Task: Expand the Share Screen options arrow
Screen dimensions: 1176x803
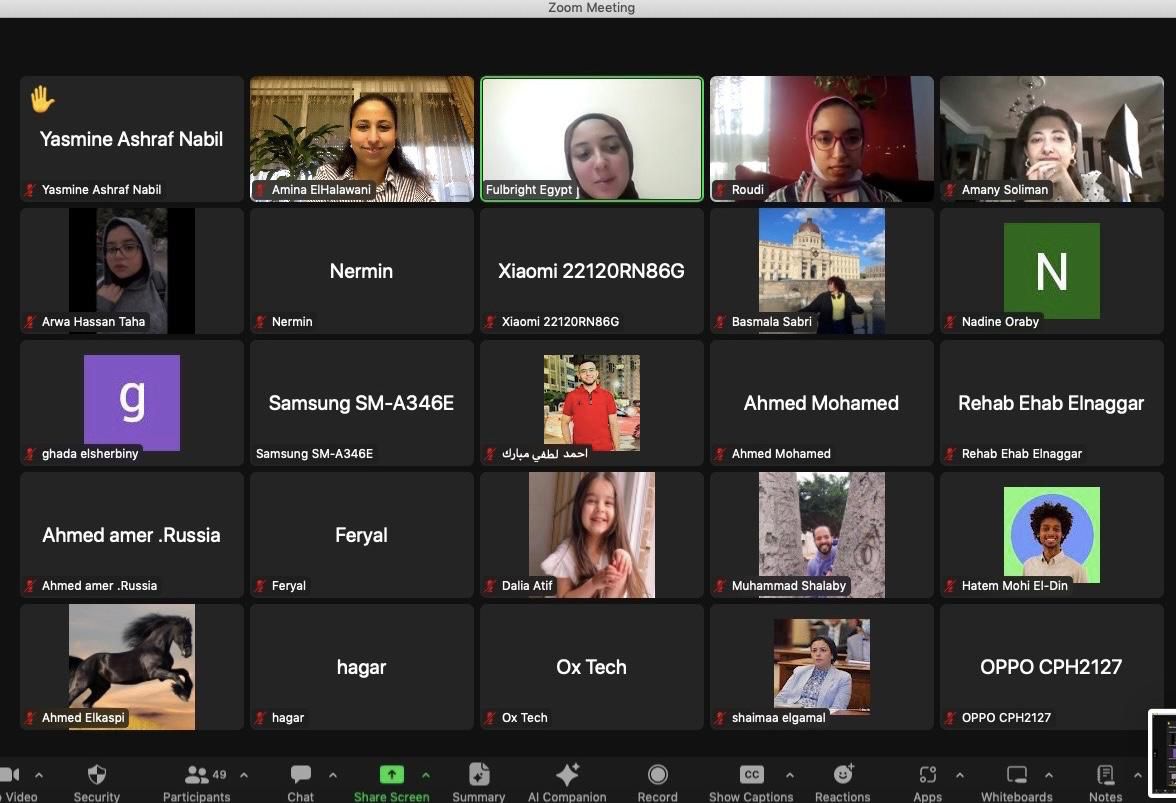Action: point(426,775)
